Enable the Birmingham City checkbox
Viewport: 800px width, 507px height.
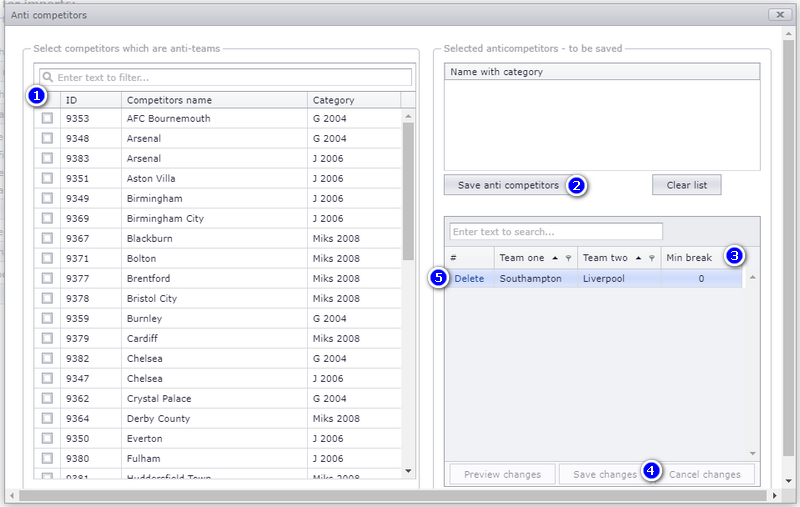pos(47,218)
